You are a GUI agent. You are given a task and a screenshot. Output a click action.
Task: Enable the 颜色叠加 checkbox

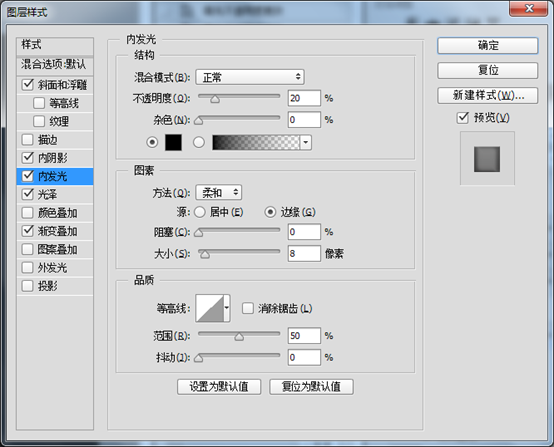pyautogui.click(x=28, y=213)
